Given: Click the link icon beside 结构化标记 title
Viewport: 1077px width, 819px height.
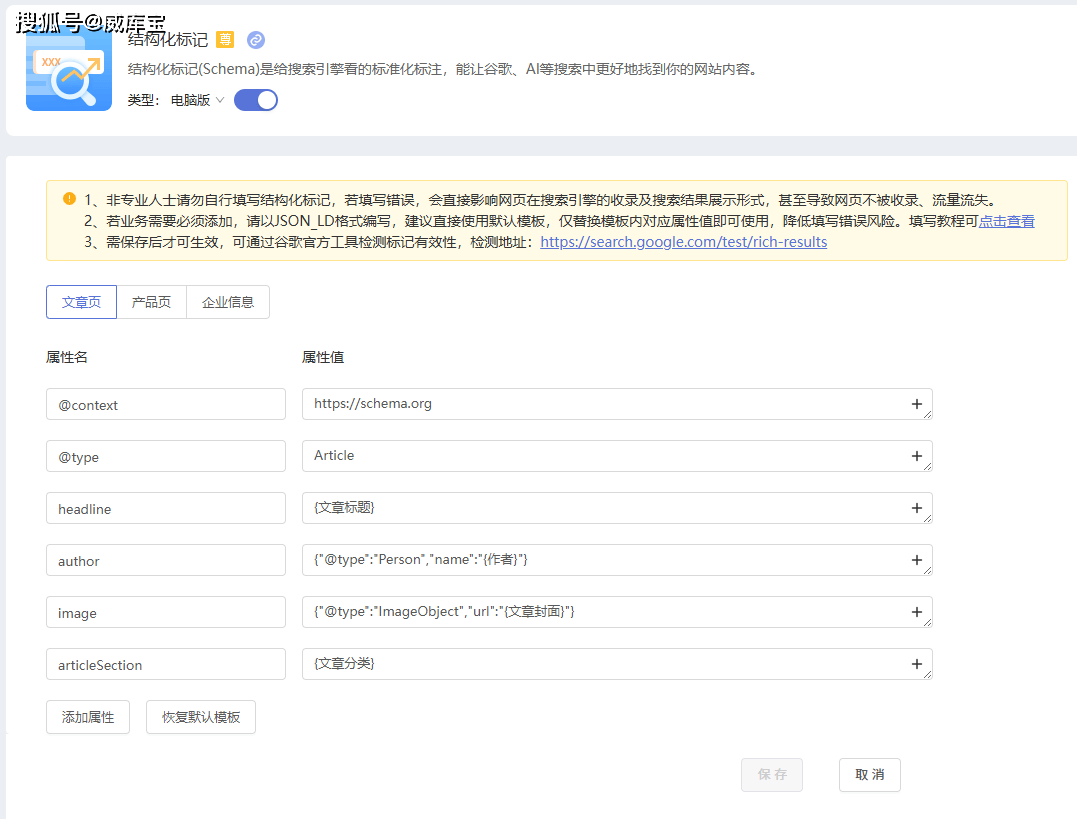Looking at the screenshot, I should (x=256, y=40).
